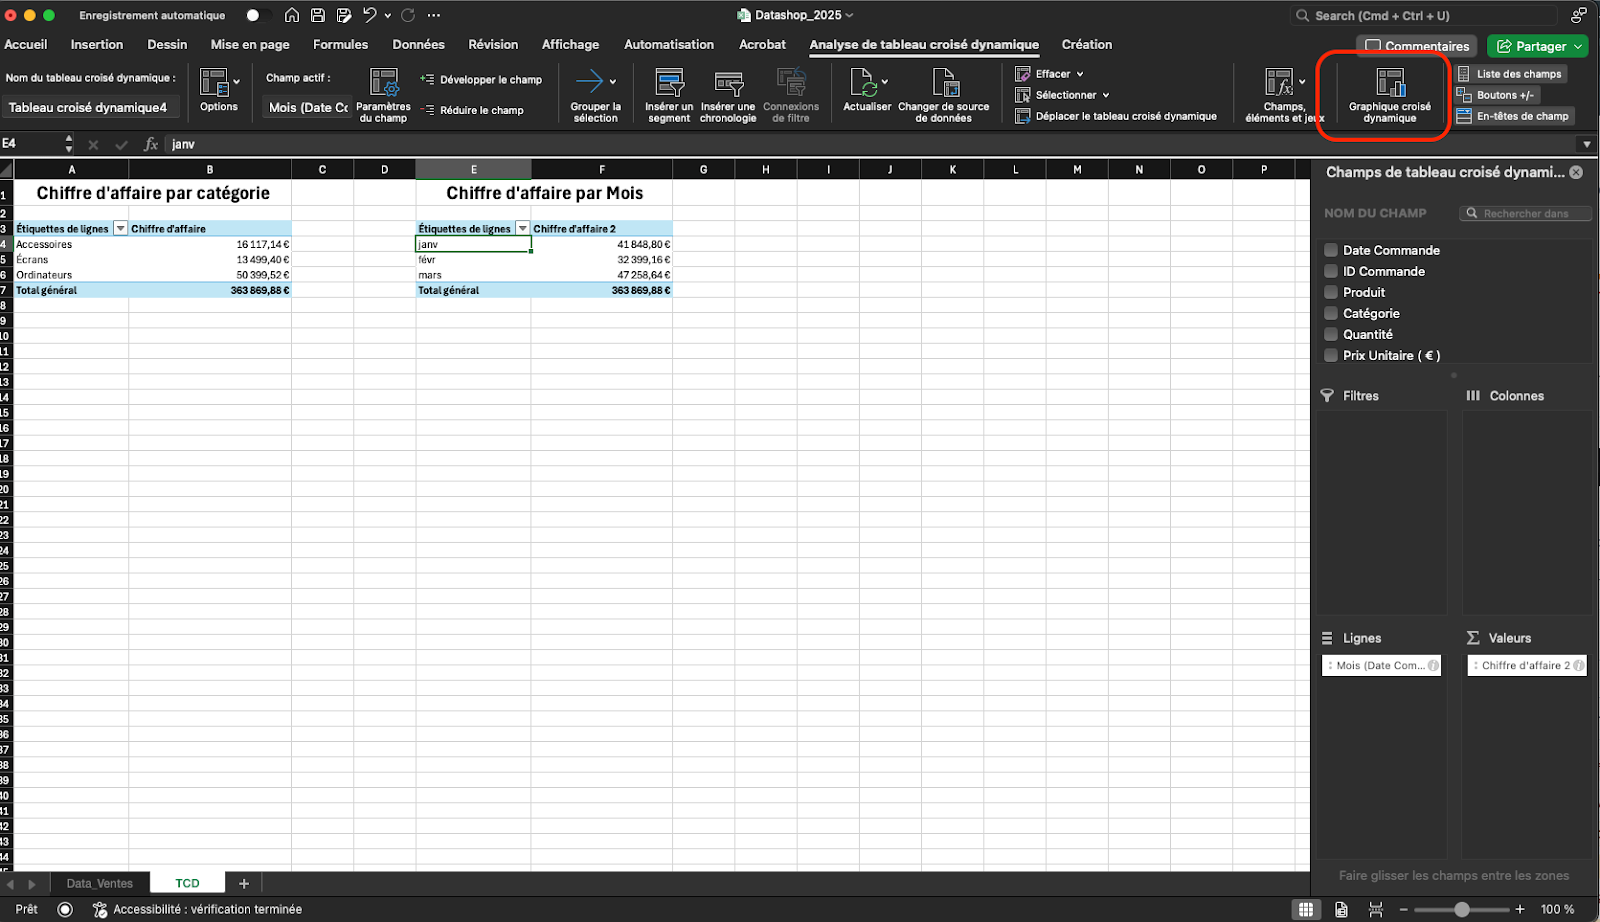
Task: Click Déplacer le tableau croisé dynamique
Action: 1116,116
